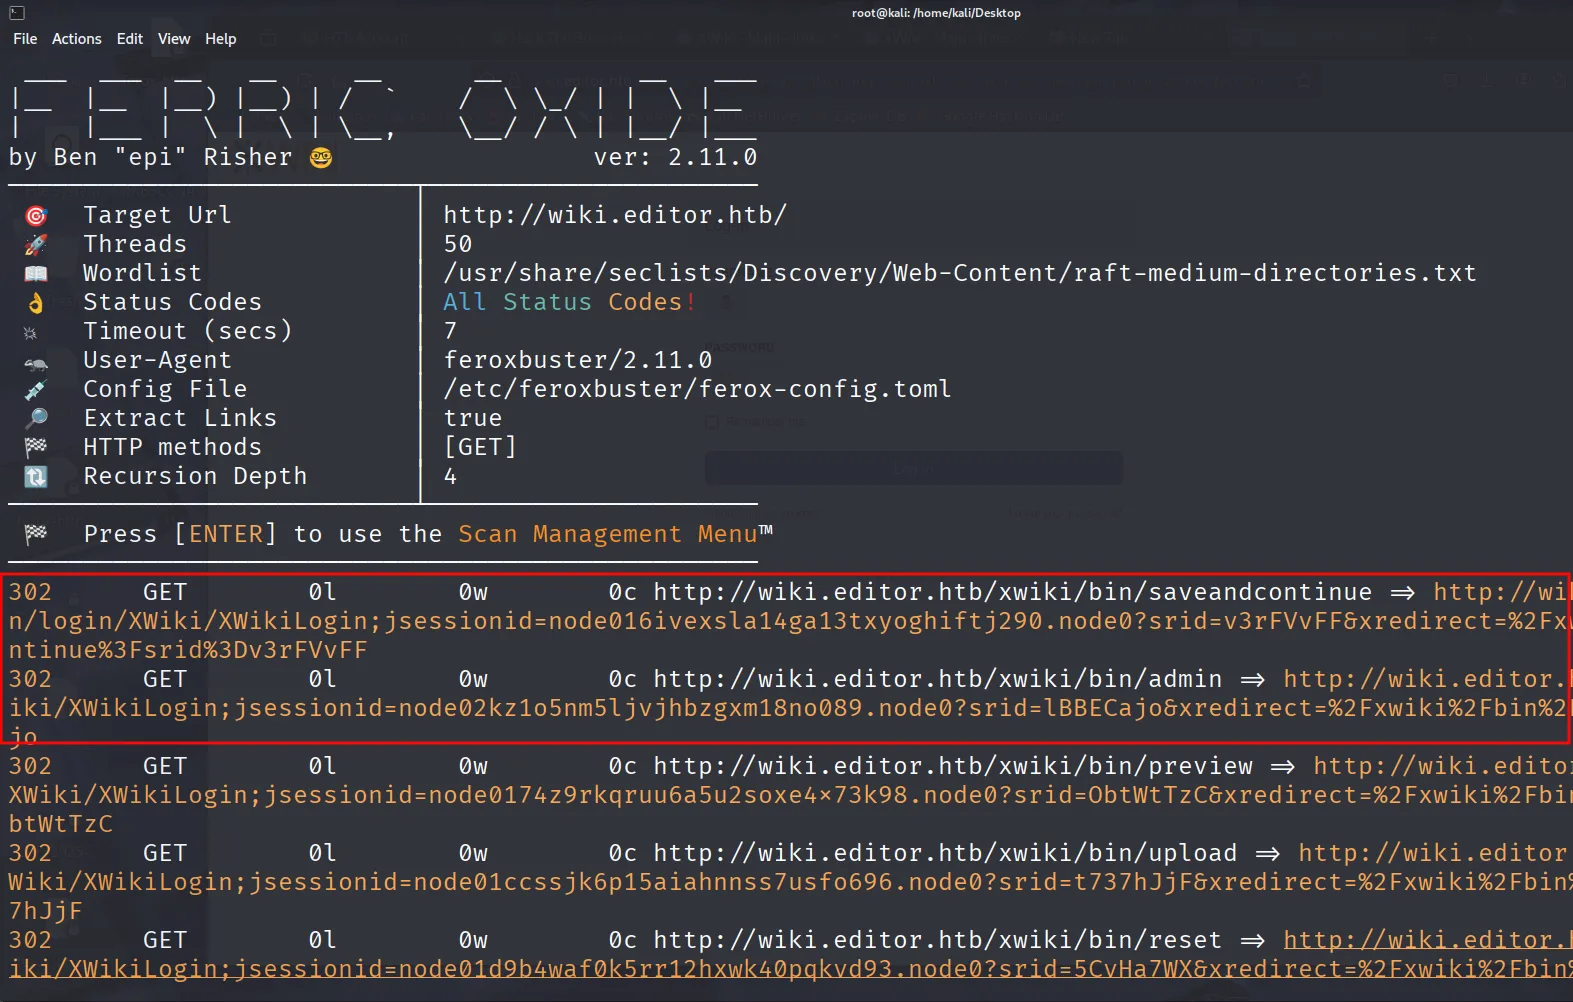Click the xwiki/bin/upload URL
Image resolution: width=1573 pixels, height=1002 pixels.
(x=945, y=853)
